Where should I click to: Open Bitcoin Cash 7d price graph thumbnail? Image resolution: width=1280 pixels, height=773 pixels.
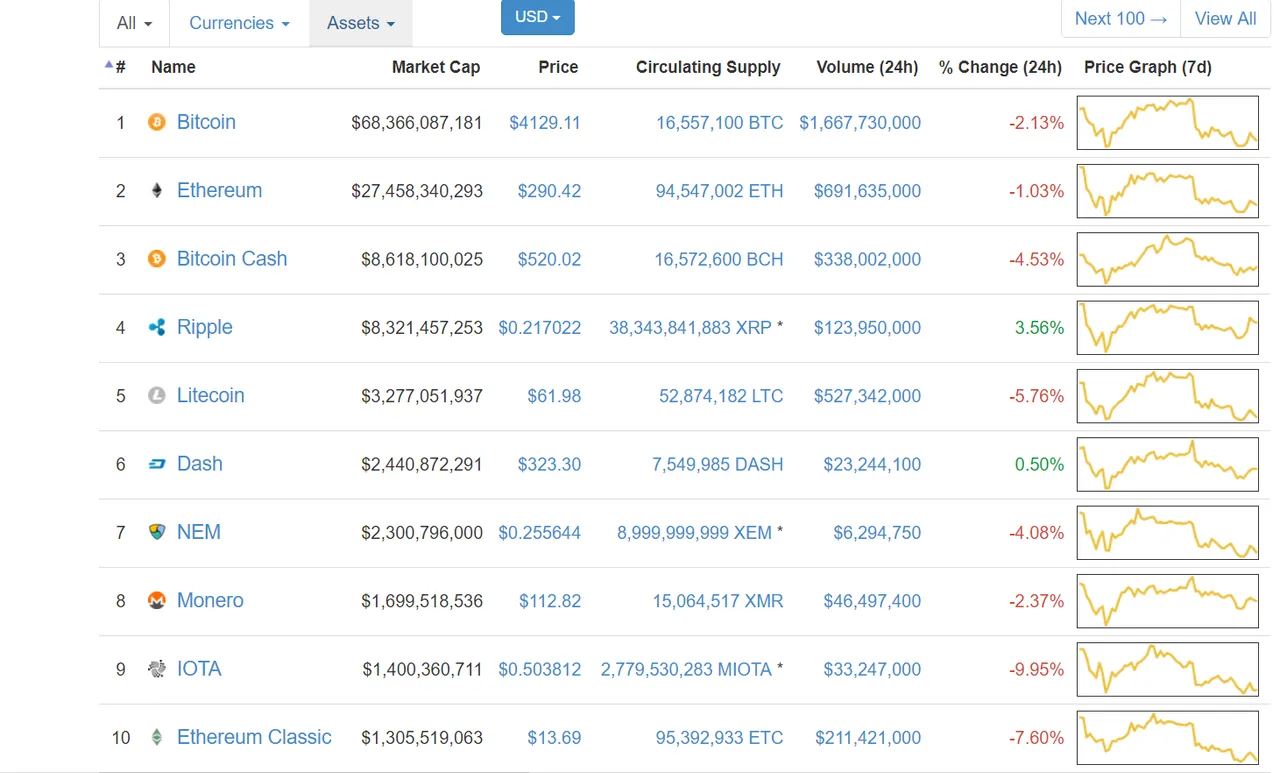[1168, 259]
